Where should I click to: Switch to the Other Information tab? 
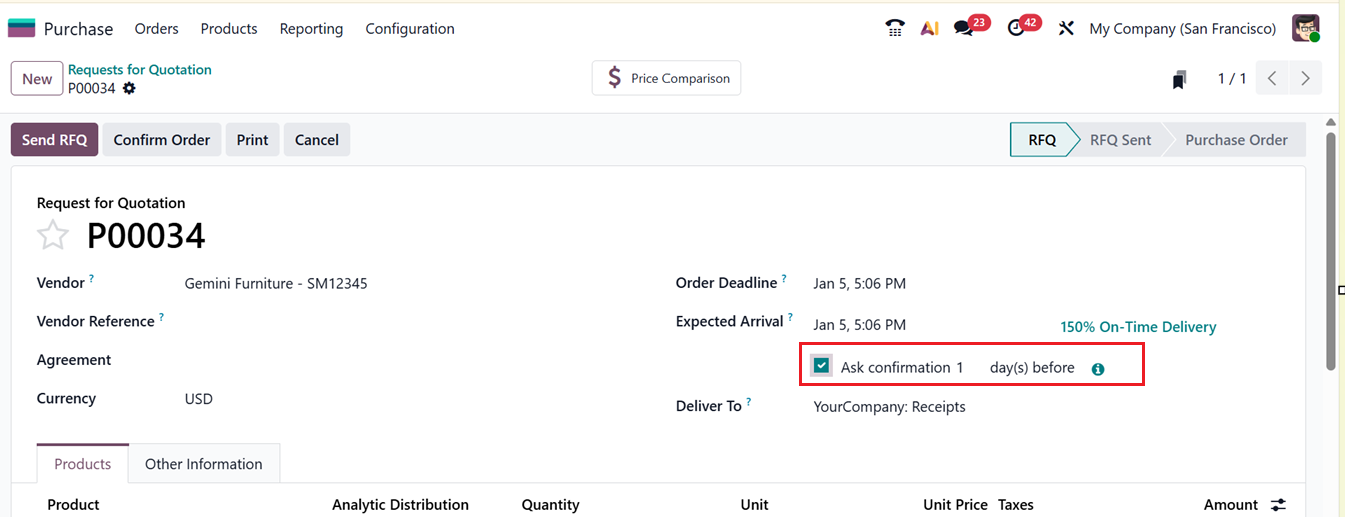(204, 464)
